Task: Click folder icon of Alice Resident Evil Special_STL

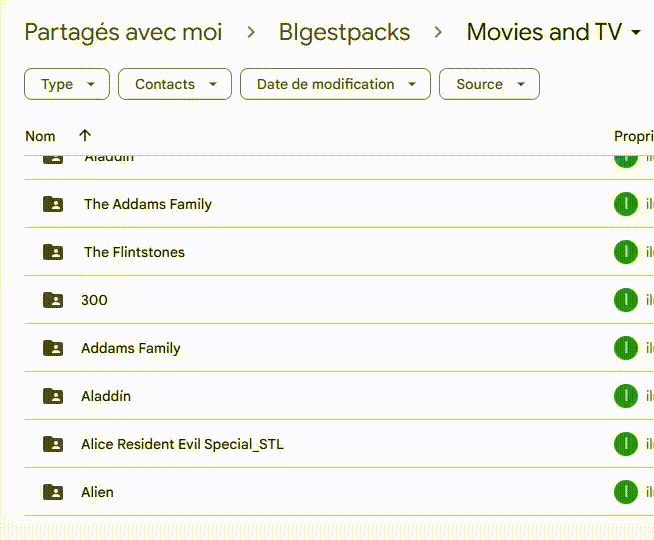Action: click(x=53, y=444)
